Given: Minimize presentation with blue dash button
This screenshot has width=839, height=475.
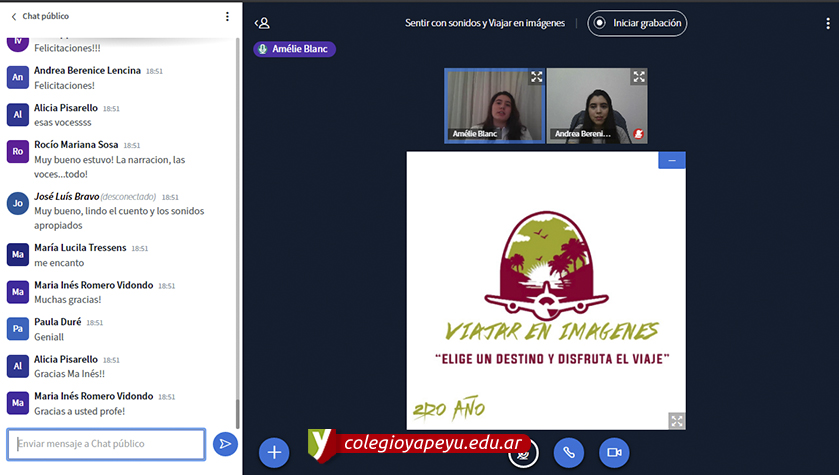Looking at the screenshot, I should 672,160.
